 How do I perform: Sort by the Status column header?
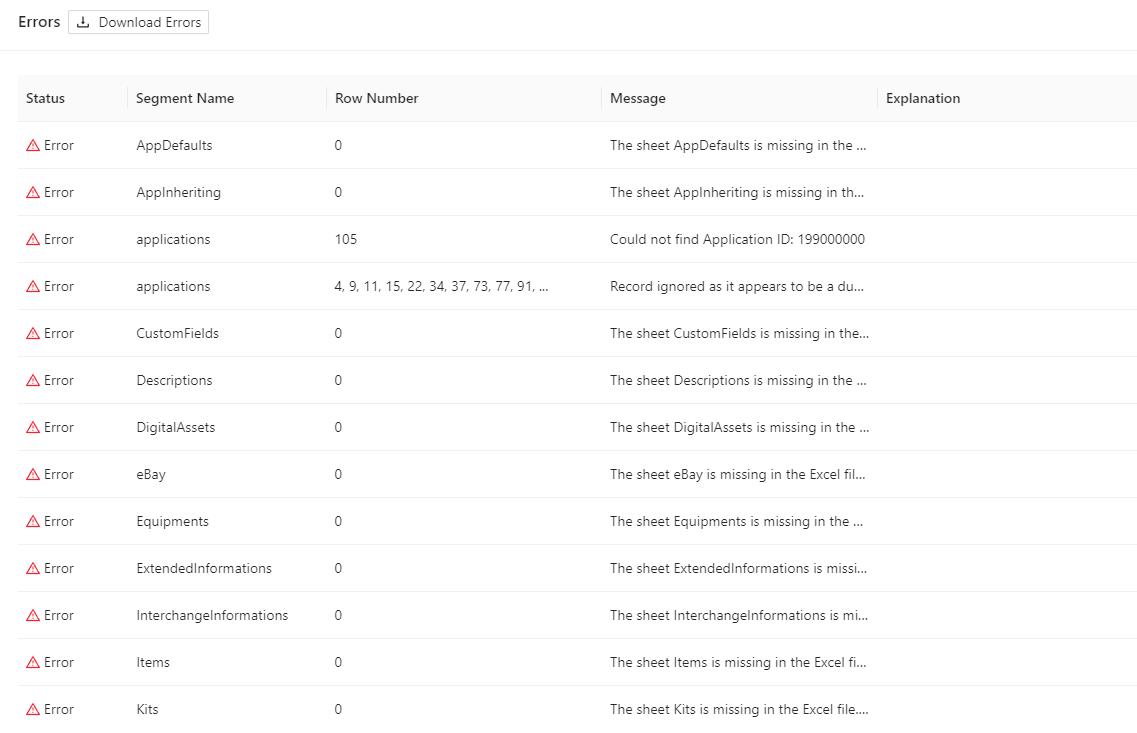click(x=45, y=98)
